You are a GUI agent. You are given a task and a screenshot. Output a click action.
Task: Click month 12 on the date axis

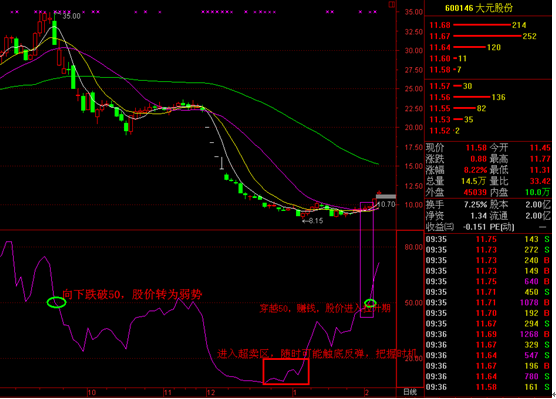[211, 392]
